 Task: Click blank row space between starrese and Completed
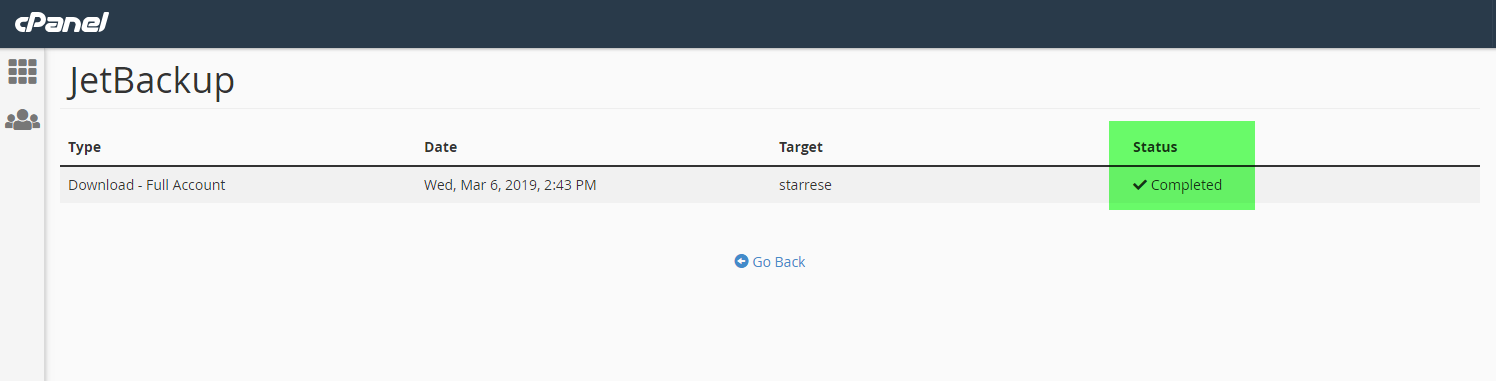980,185
